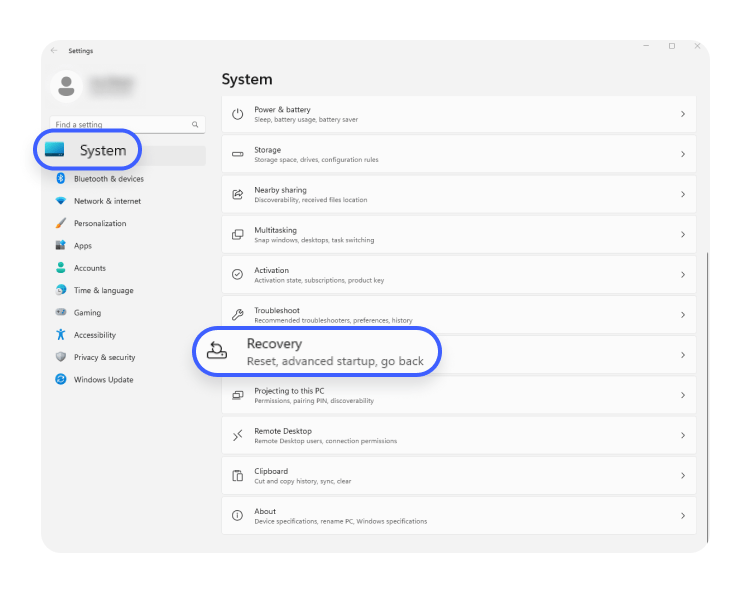
Task: Open Troubleshoot label
Action: (276, 310)
